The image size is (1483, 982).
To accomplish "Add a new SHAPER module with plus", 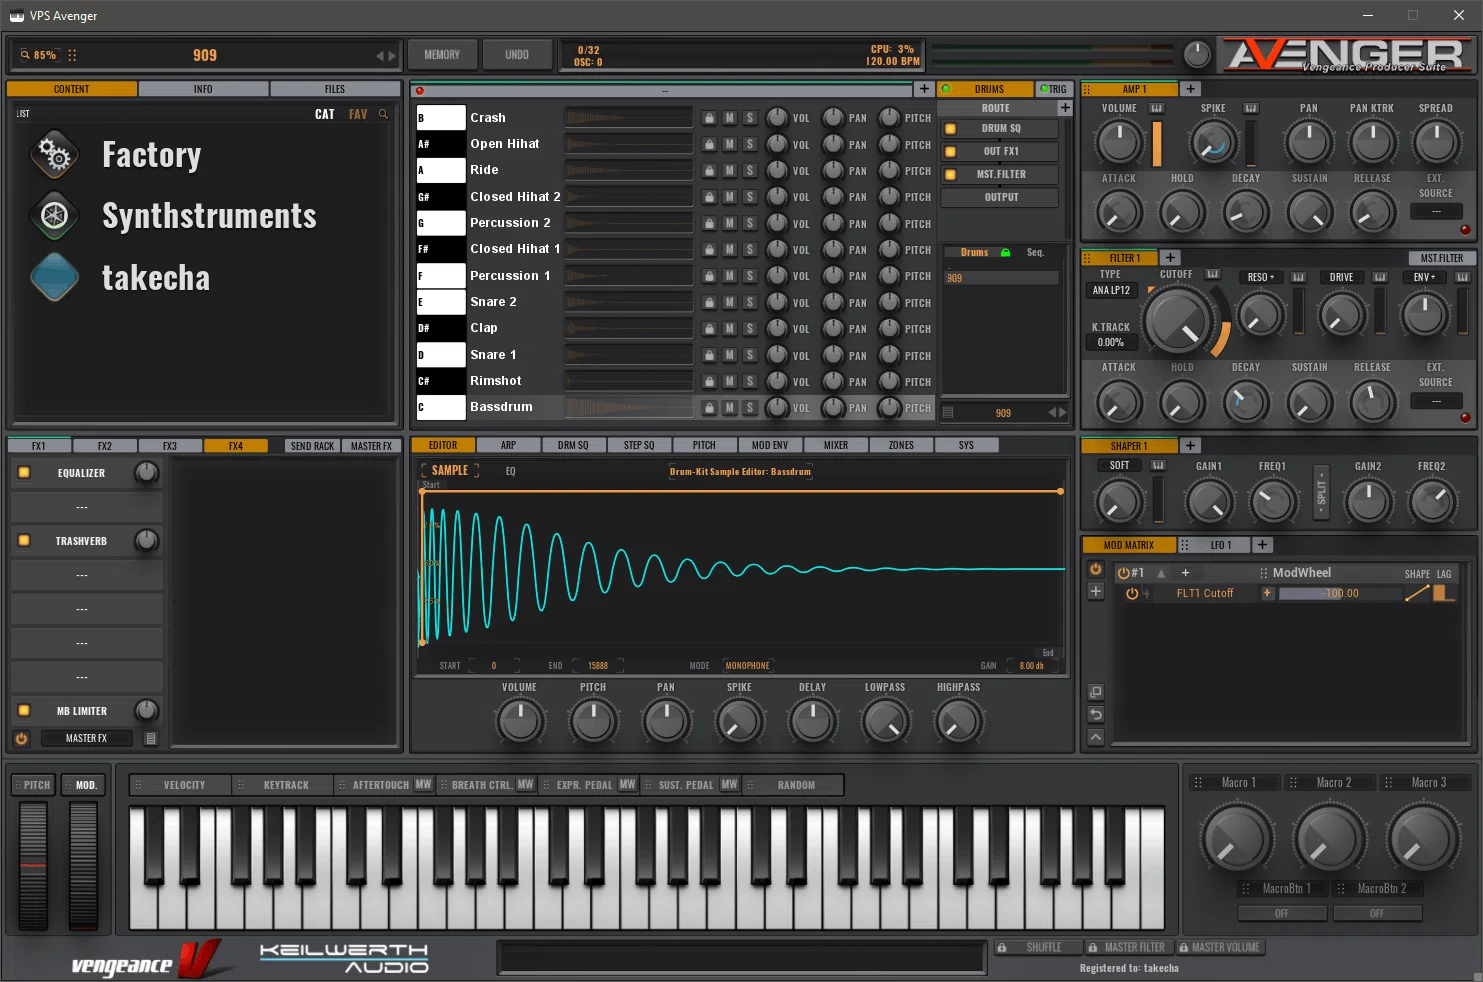I will [1190, 446].
